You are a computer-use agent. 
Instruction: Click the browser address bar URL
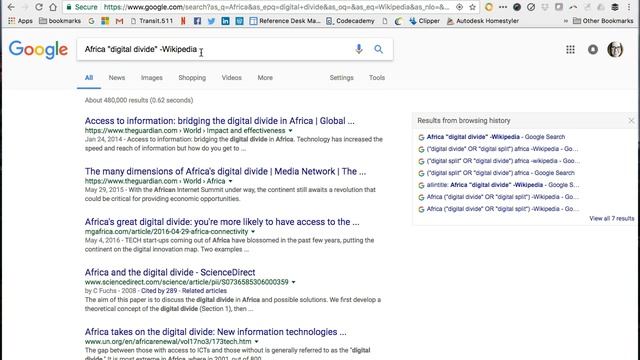(277, 7)
